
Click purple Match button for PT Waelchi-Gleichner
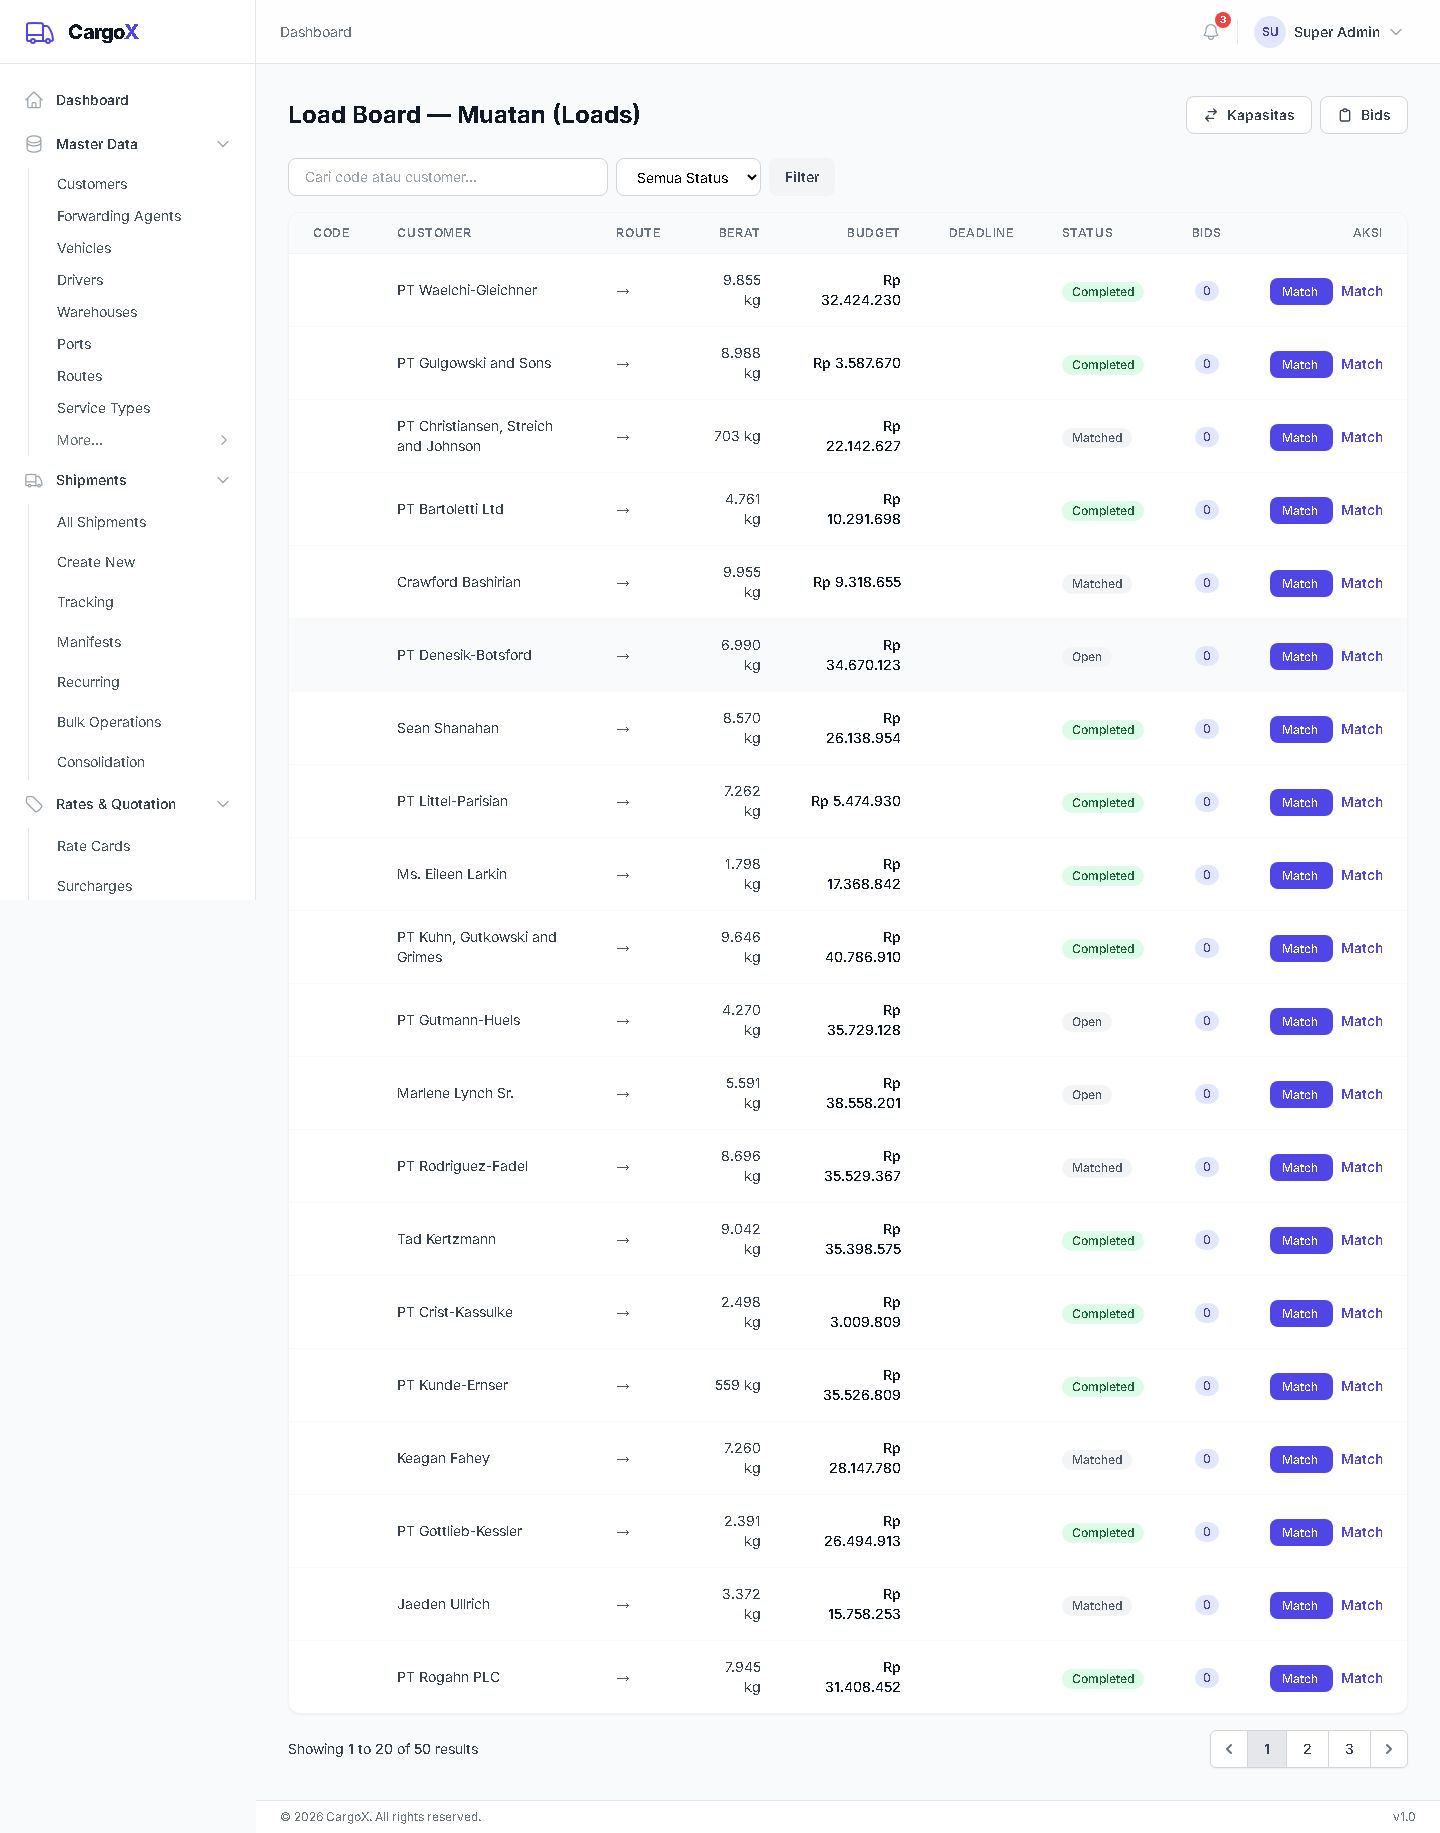coord(1301,291)
